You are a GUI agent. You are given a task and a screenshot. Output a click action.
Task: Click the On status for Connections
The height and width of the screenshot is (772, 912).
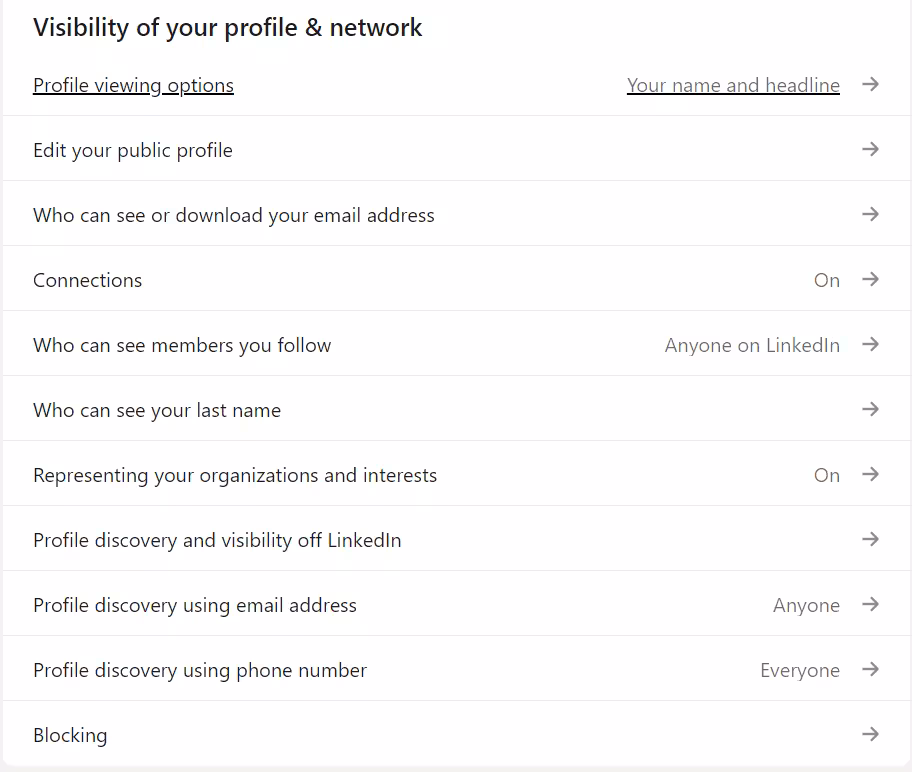click(826, 281)
